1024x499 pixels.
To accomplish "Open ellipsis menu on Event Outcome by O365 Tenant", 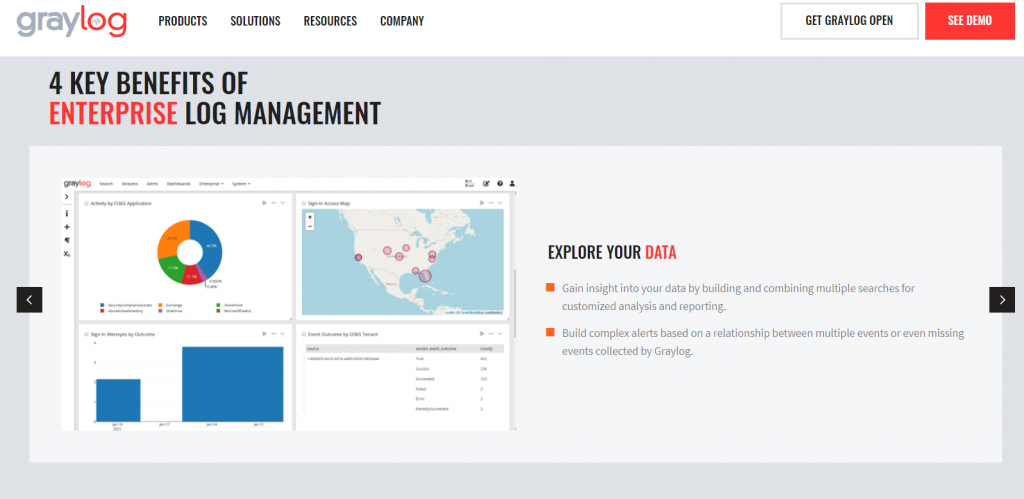I will point(491,334).
